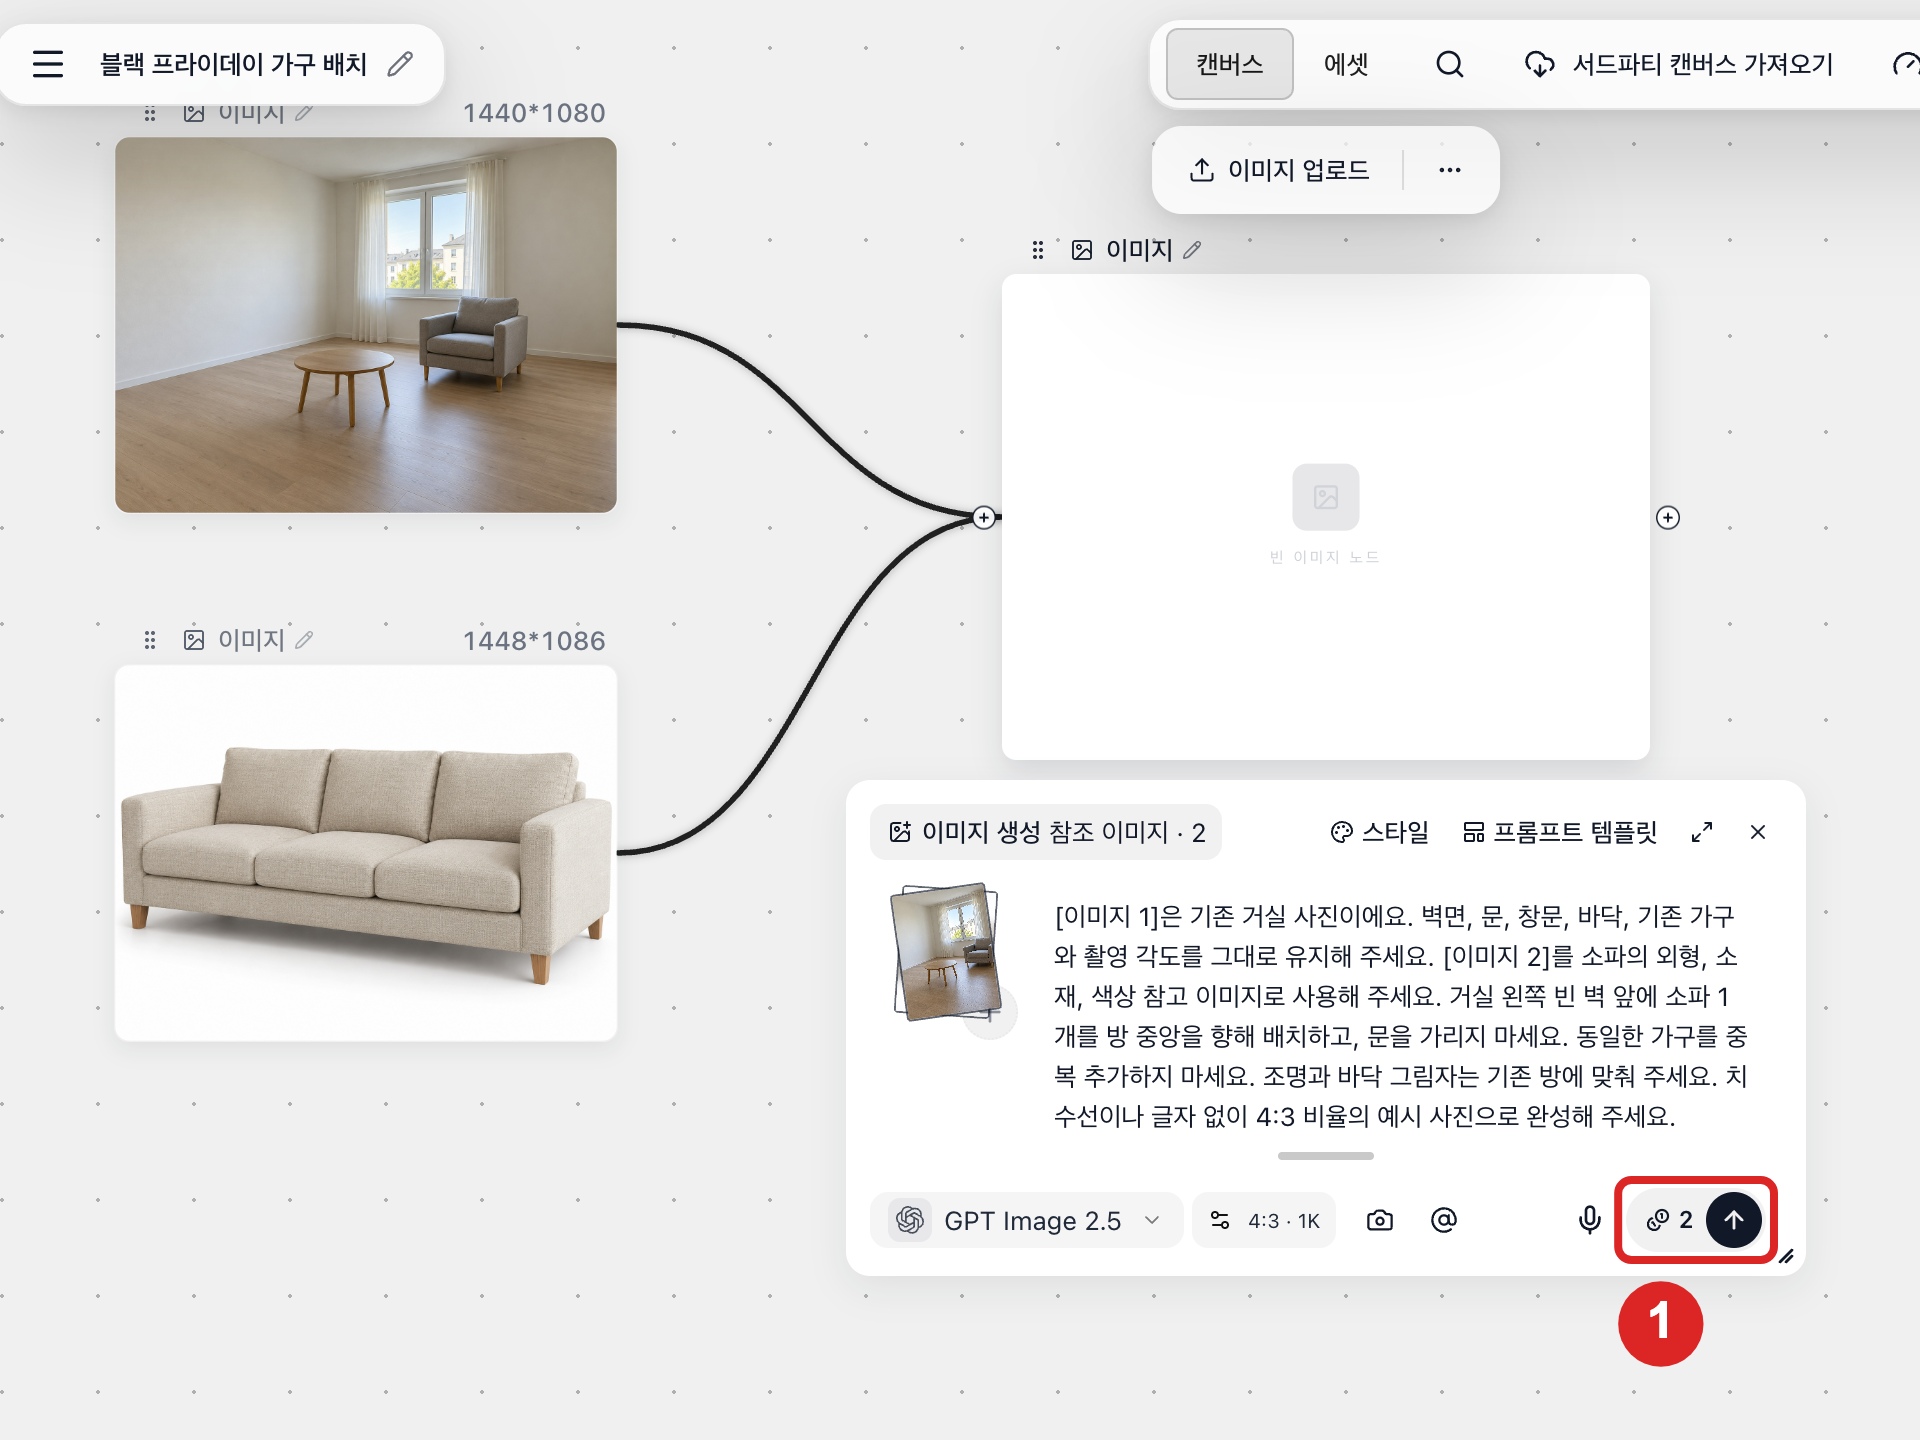
Task: Open the hamburger menu
Action: pos(48,64)
